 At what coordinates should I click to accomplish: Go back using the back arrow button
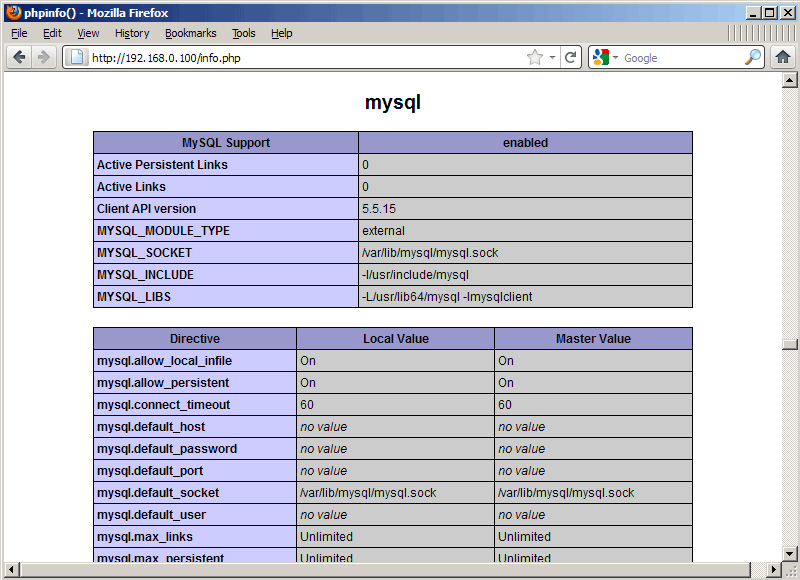point(19,57)
